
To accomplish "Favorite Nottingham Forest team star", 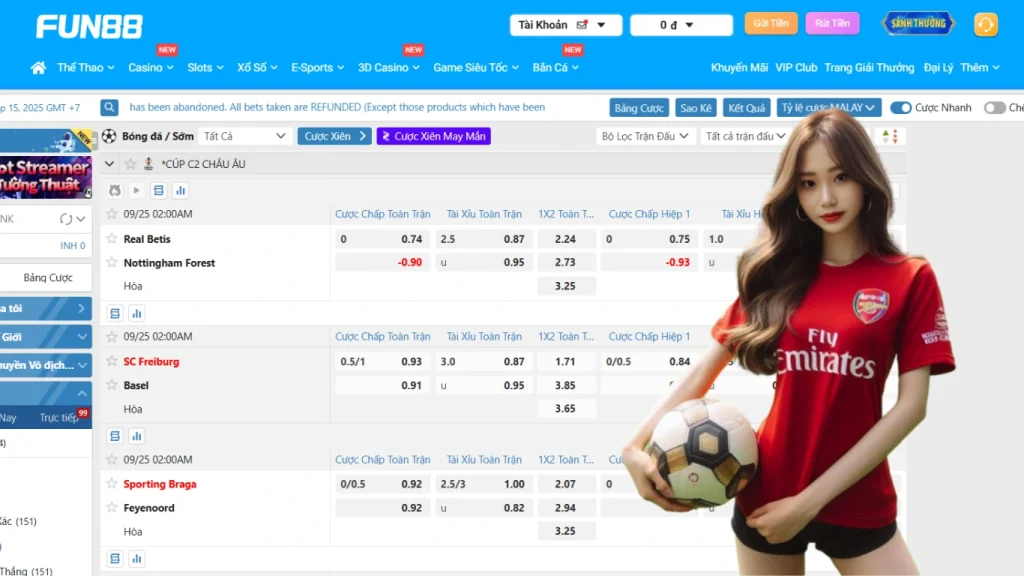I will click(112, 263).
